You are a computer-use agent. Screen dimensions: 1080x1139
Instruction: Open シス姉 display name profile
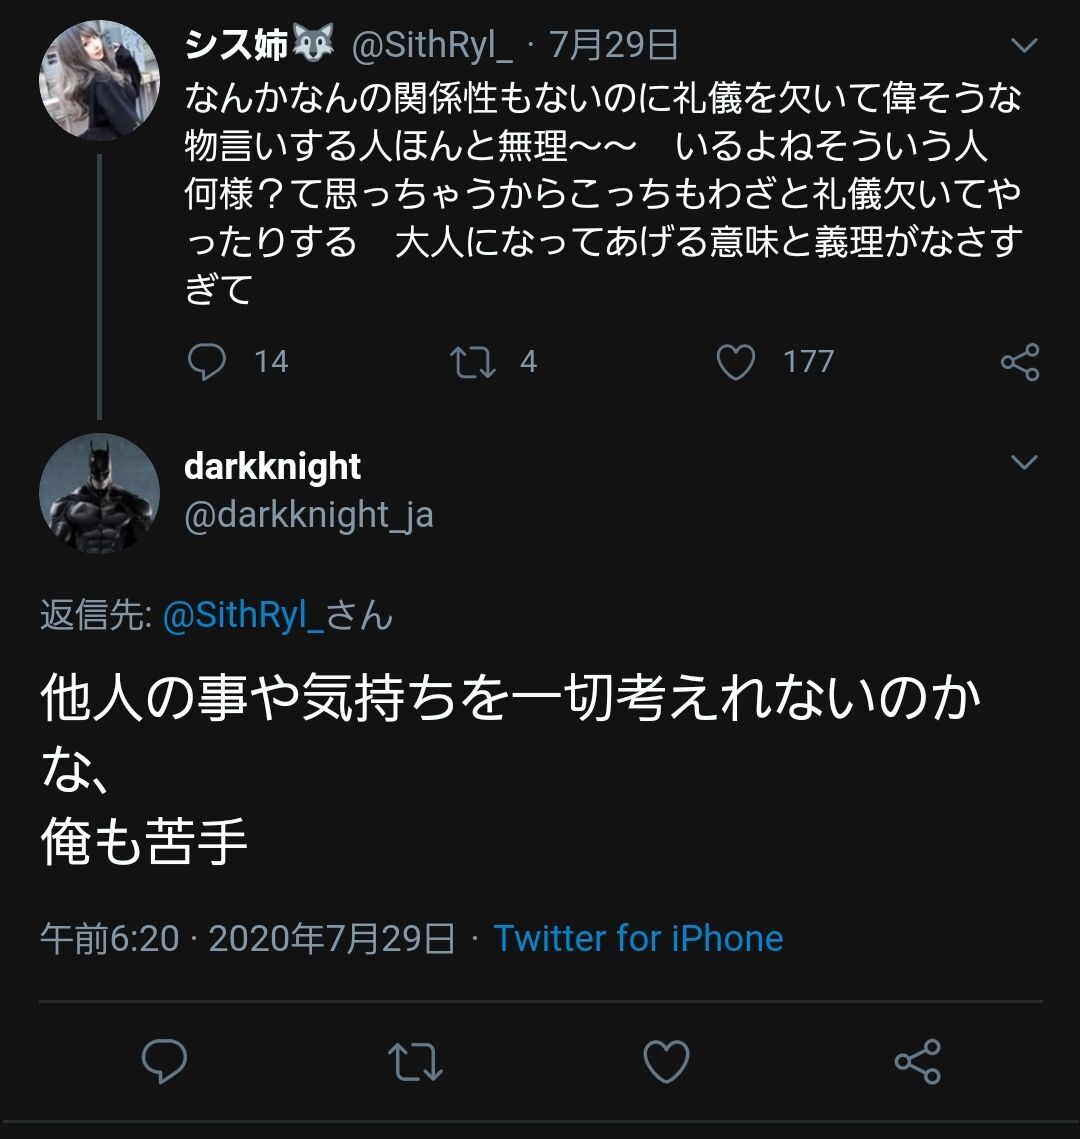(x=236, y=46)
